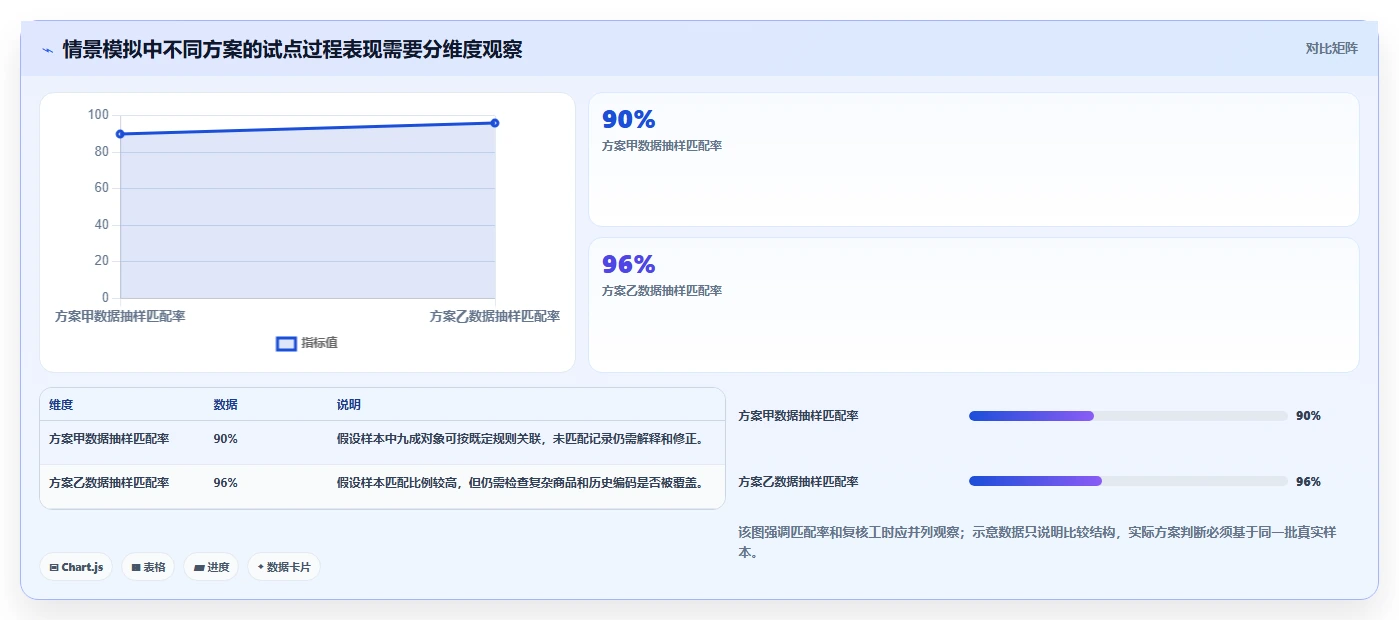The height and width of the screenshot is (620, 1399).
Task: Click description starting 假设样本匹配比例较高
Action: tap(523, 483)
